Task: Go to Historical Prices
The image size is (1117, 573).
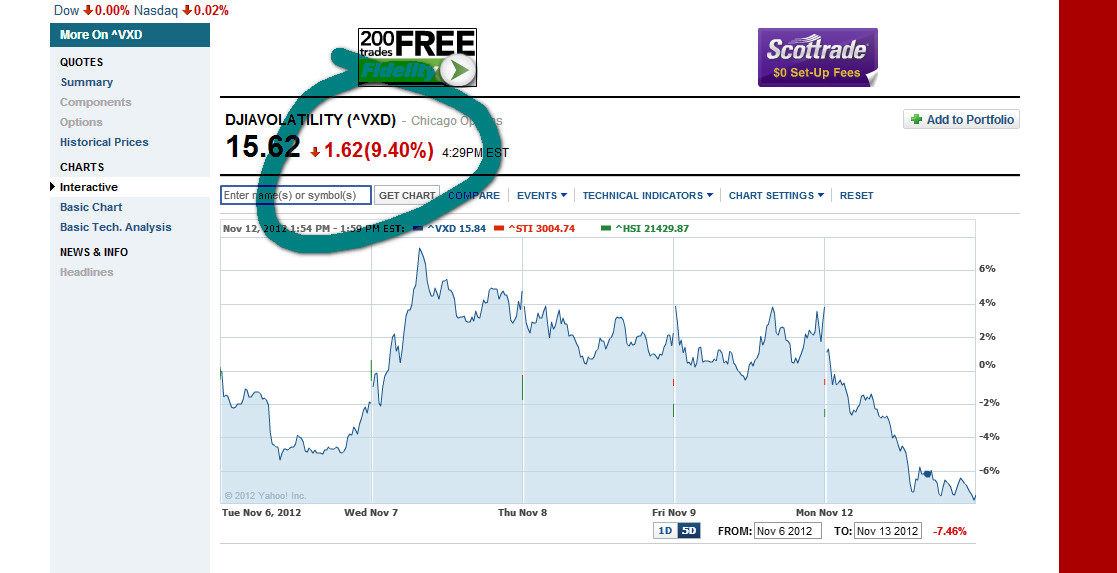Action: click(x=104, y=142)
